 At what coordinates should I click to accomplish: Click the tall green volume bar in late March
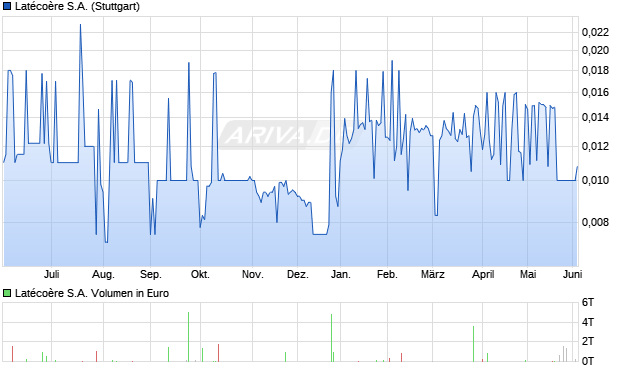coord(473,344)
